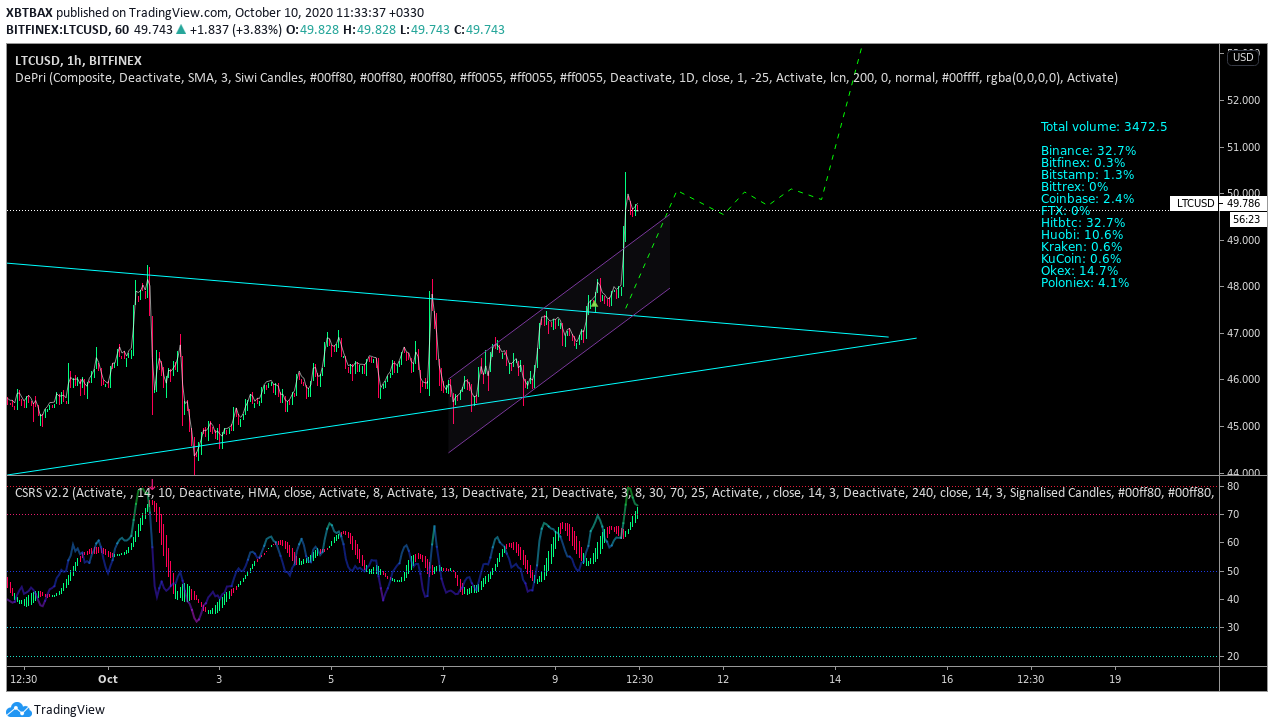1274x728 pixels.
Task: Click the TradingView cloud logo icon
Action: (x=17, y=709)
